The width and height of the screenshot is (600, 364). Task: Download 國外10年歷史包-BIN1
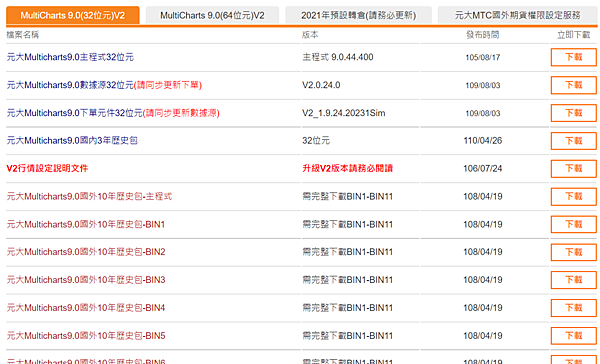click(x=574, y=224)
